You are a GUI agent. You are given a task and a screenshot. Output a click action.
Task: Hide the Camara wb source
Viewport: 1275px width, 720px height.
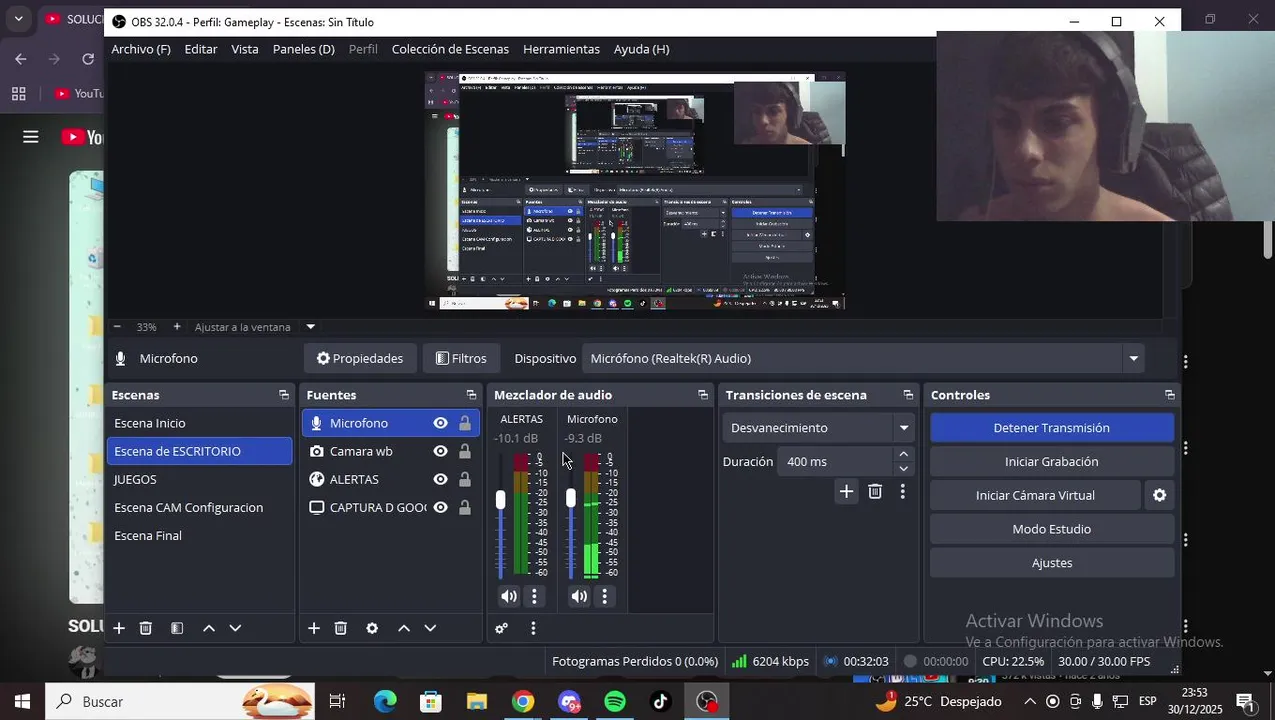440,451
